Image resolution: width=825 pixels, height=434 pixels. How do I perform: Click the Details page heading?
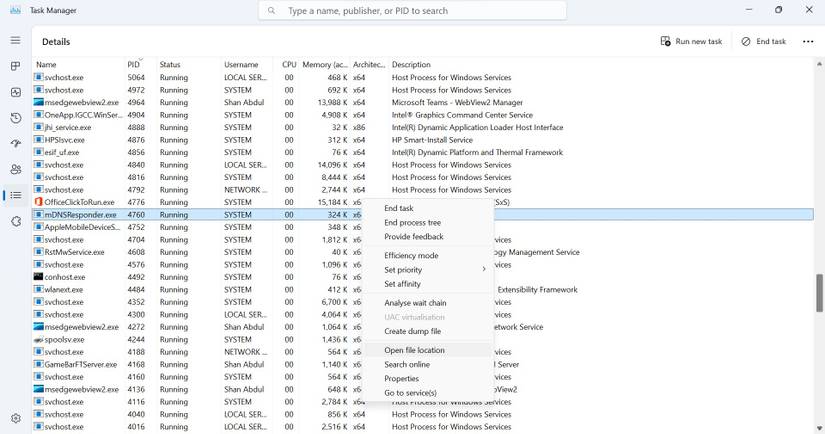pyautogui.click(x=56, y=42)
